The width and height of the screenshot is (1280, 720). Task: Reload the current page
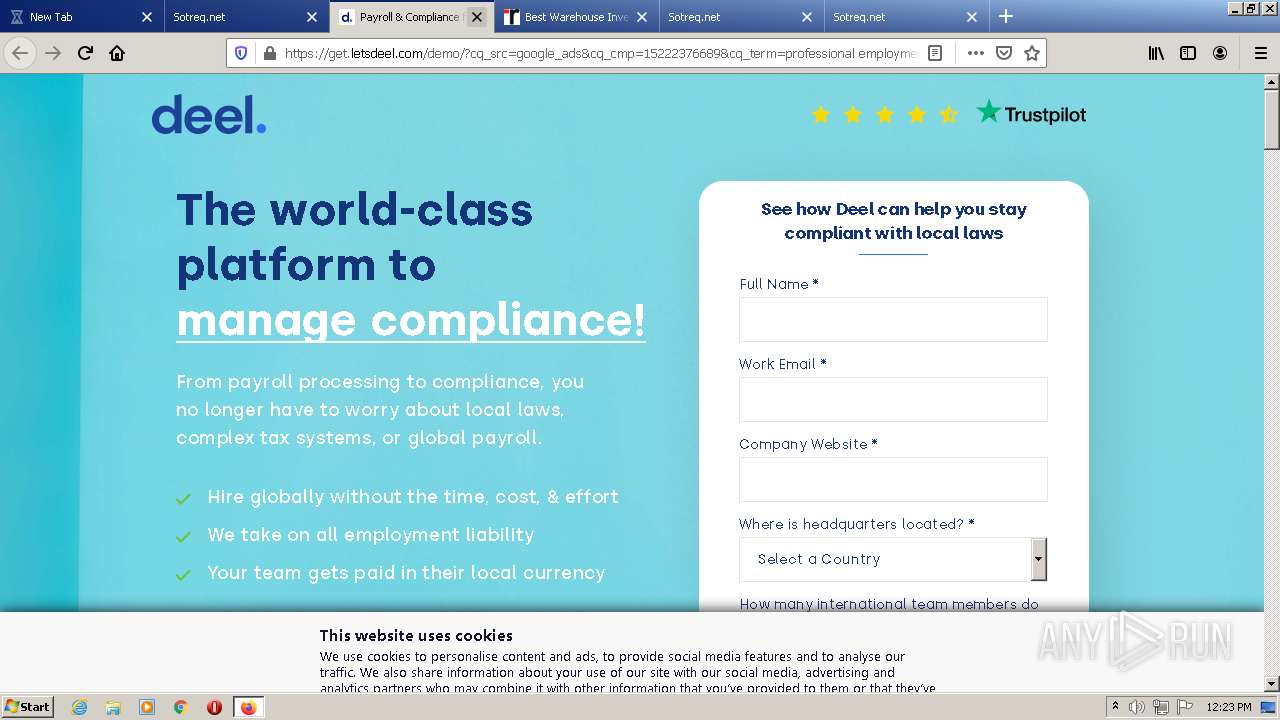tap(85, 53)
